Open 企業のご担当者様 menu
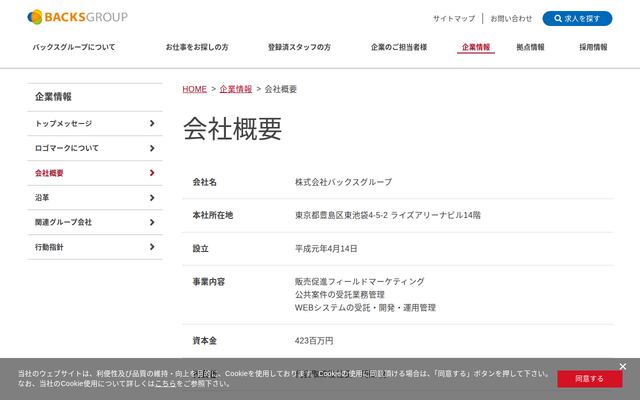 [x=399, y=47]
